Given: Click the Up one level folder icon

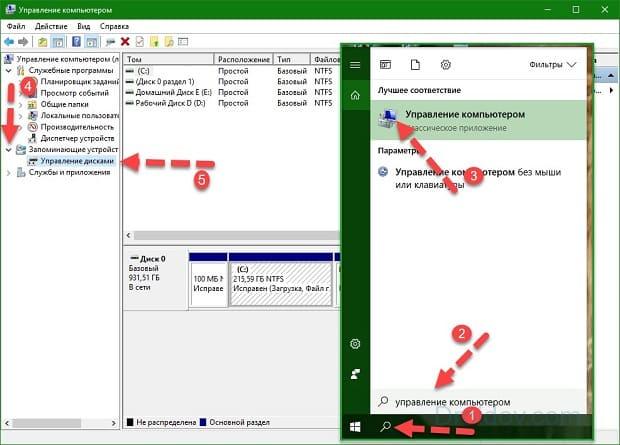Looking at the screenshot, I should coord(42,42).
